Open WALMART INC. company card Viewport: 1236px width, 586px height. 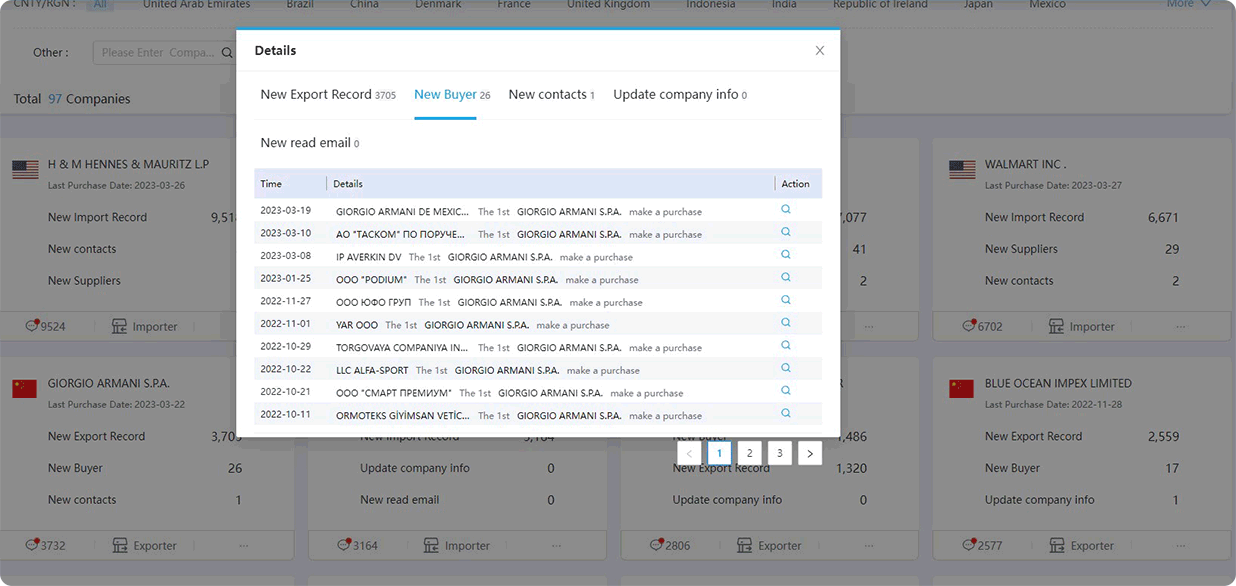tap(1026, 164)
